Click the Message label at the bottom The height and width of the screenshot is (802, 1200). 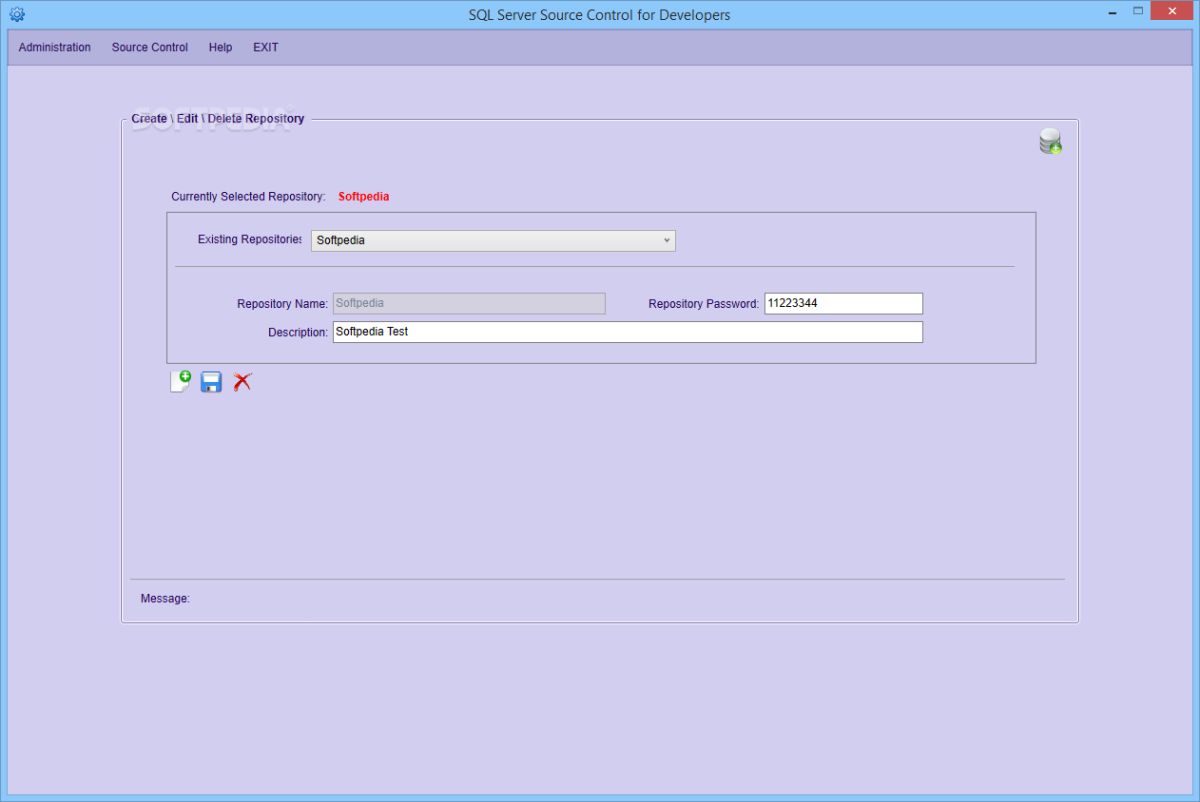(x=165, y=599)
